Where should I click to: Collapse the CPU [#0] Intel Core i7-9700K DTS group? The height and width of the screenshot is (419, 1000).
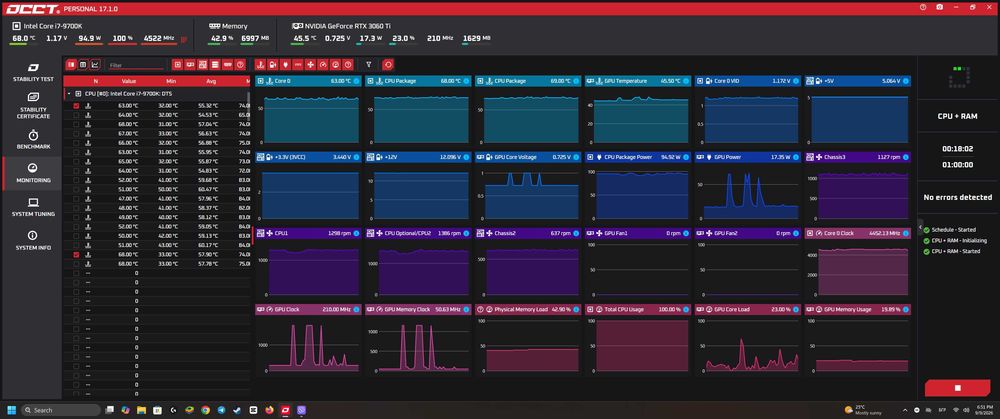68,94
